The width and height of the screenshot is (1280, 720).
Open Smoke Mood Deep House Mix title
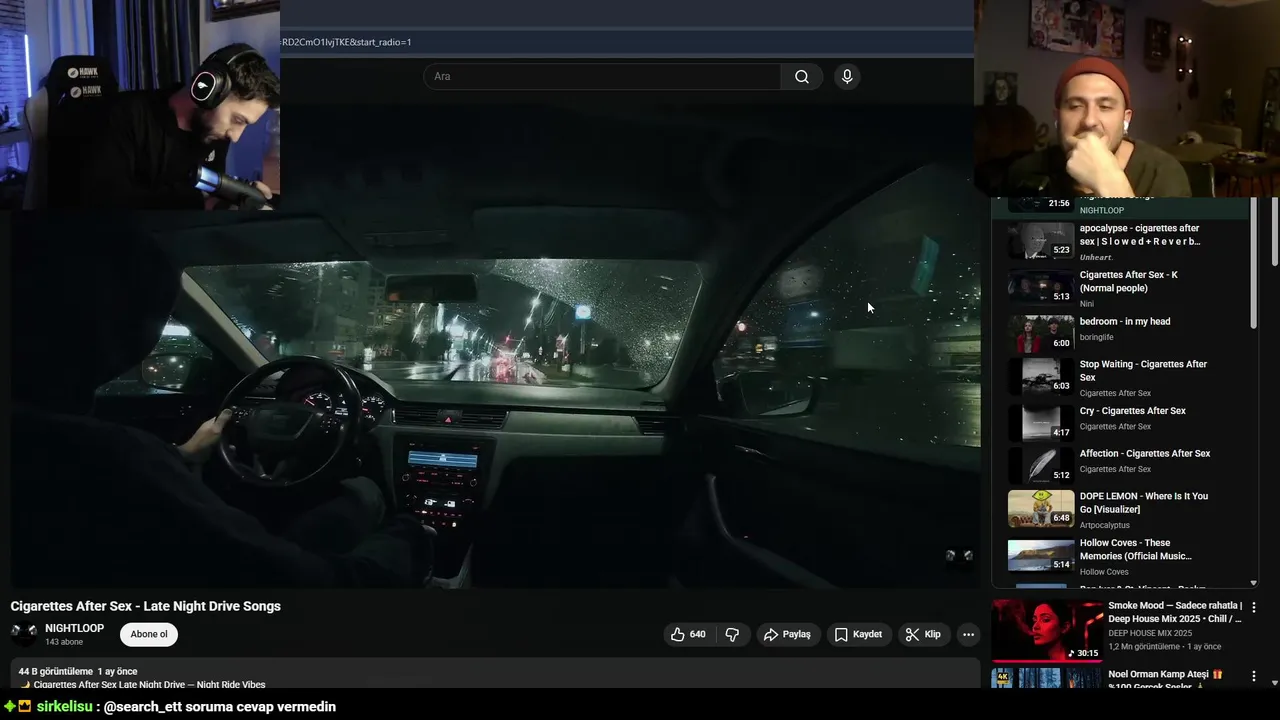coord(1175,612)
